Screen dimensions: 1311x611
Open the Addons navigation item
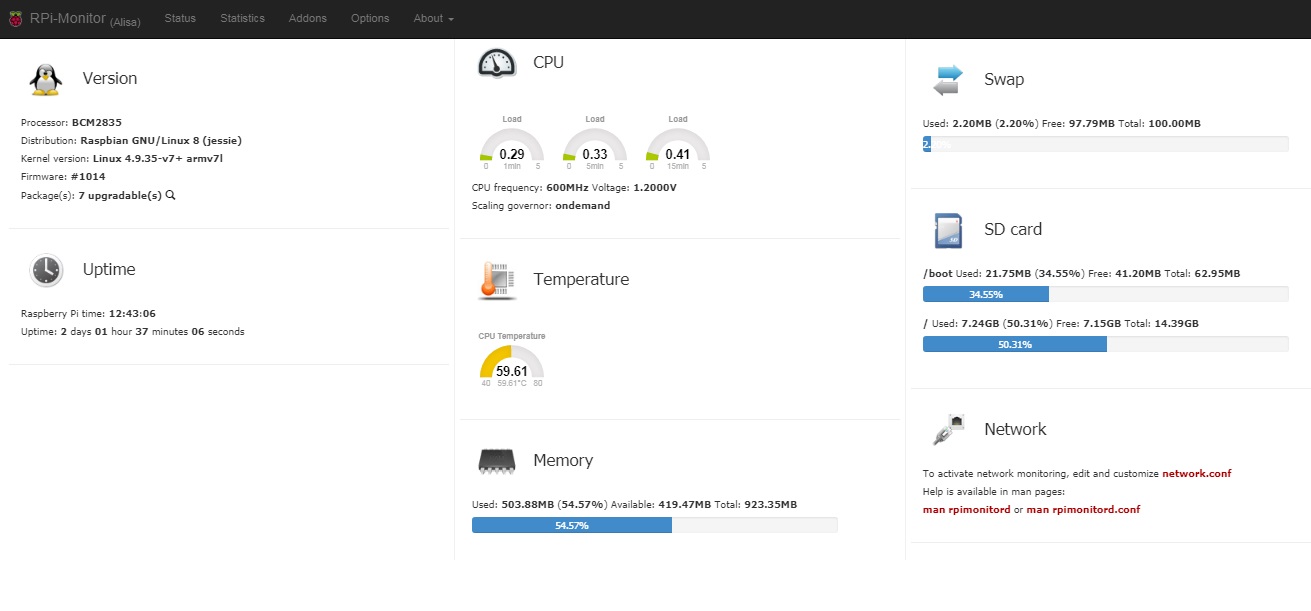[x=307, y=18]
